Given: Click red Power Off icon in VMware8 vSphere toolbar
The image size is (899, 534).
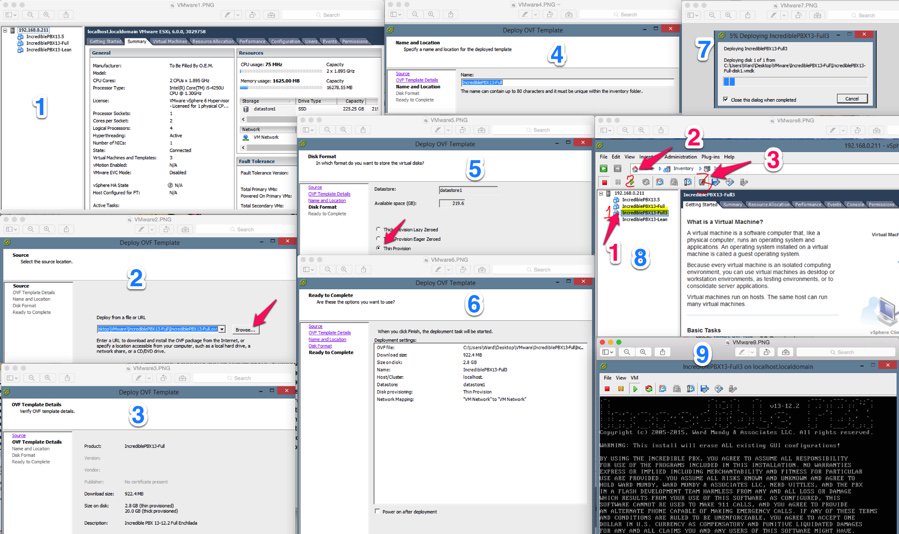Looking at the screenshot, I should point(604,182).
